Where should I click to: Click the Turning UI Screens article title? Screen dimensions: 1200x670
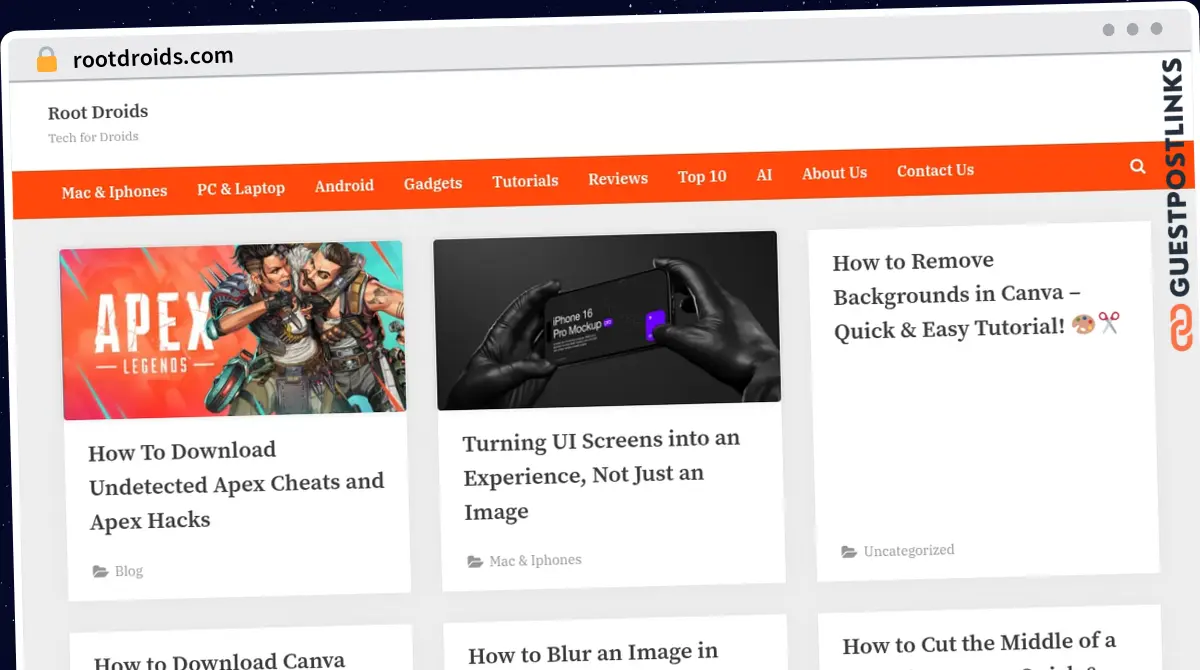click(x=600, y=476)
